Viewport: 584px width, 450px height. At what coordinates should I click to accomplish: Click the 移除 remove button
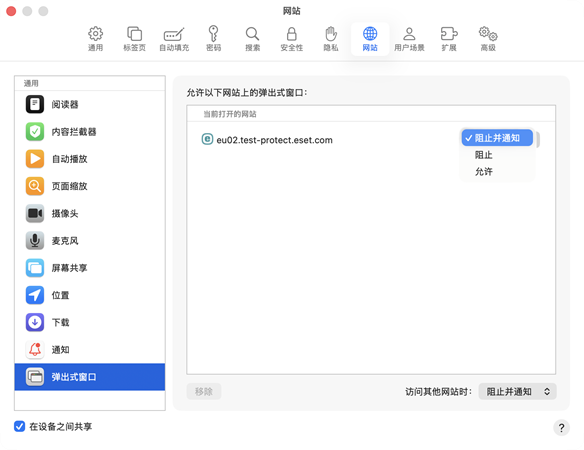pyautogui.click(x=204, y=392)
